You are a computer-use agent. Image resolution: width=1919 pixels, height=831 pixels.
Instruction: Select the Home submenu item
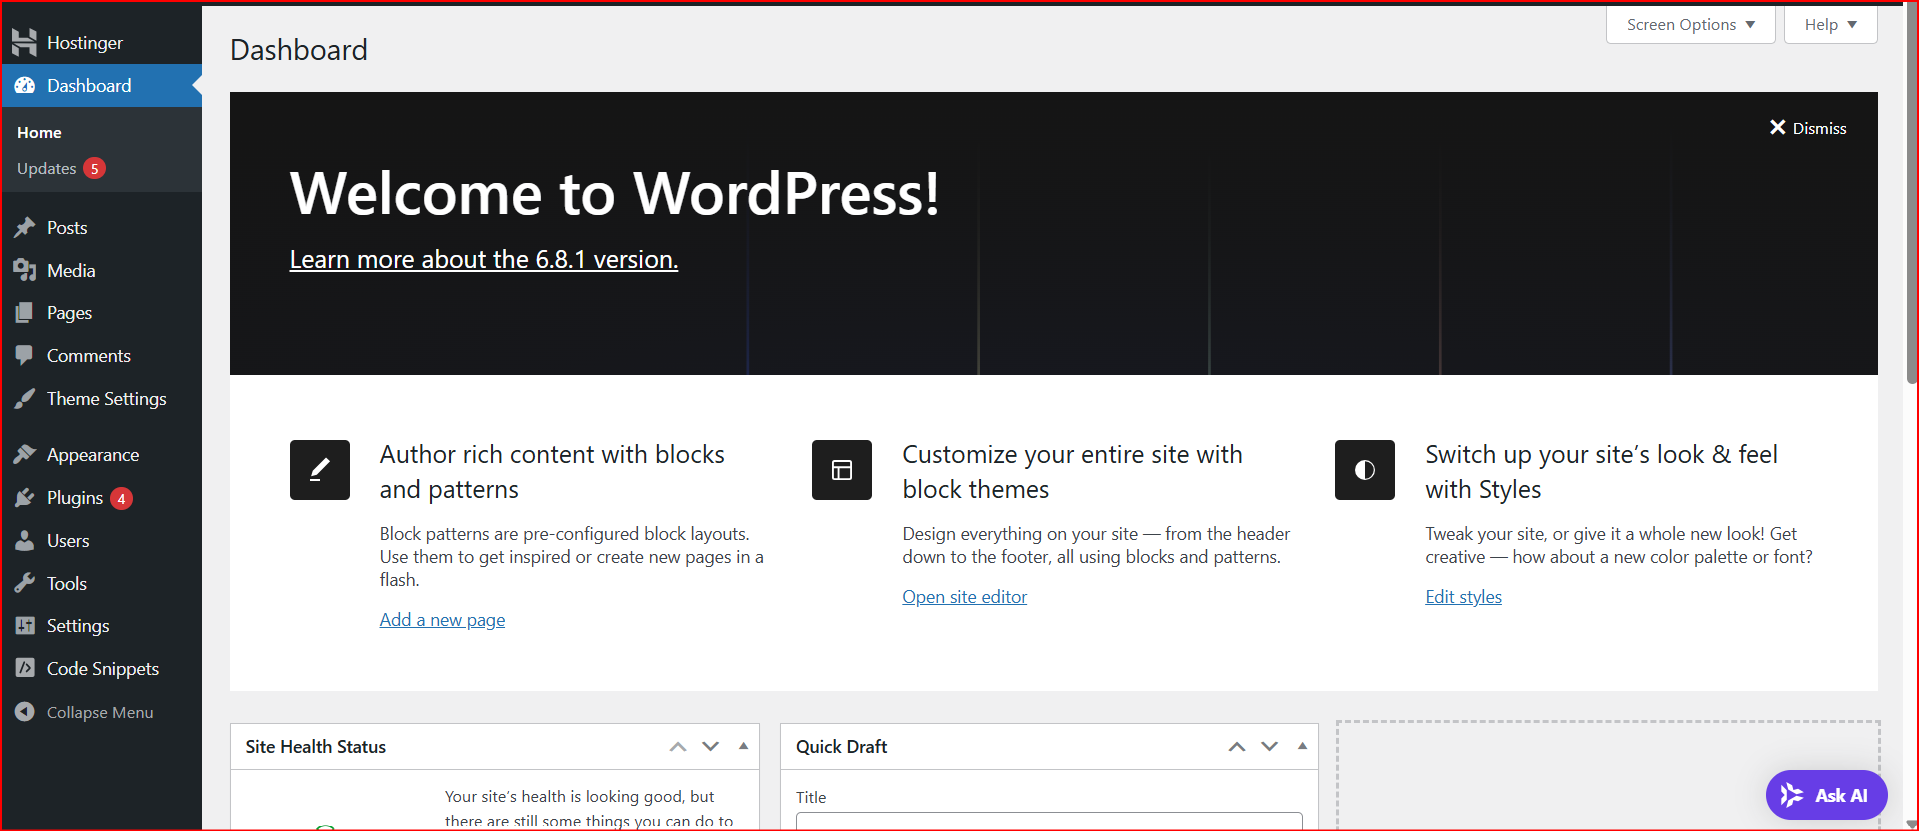(x=39, y=132)
